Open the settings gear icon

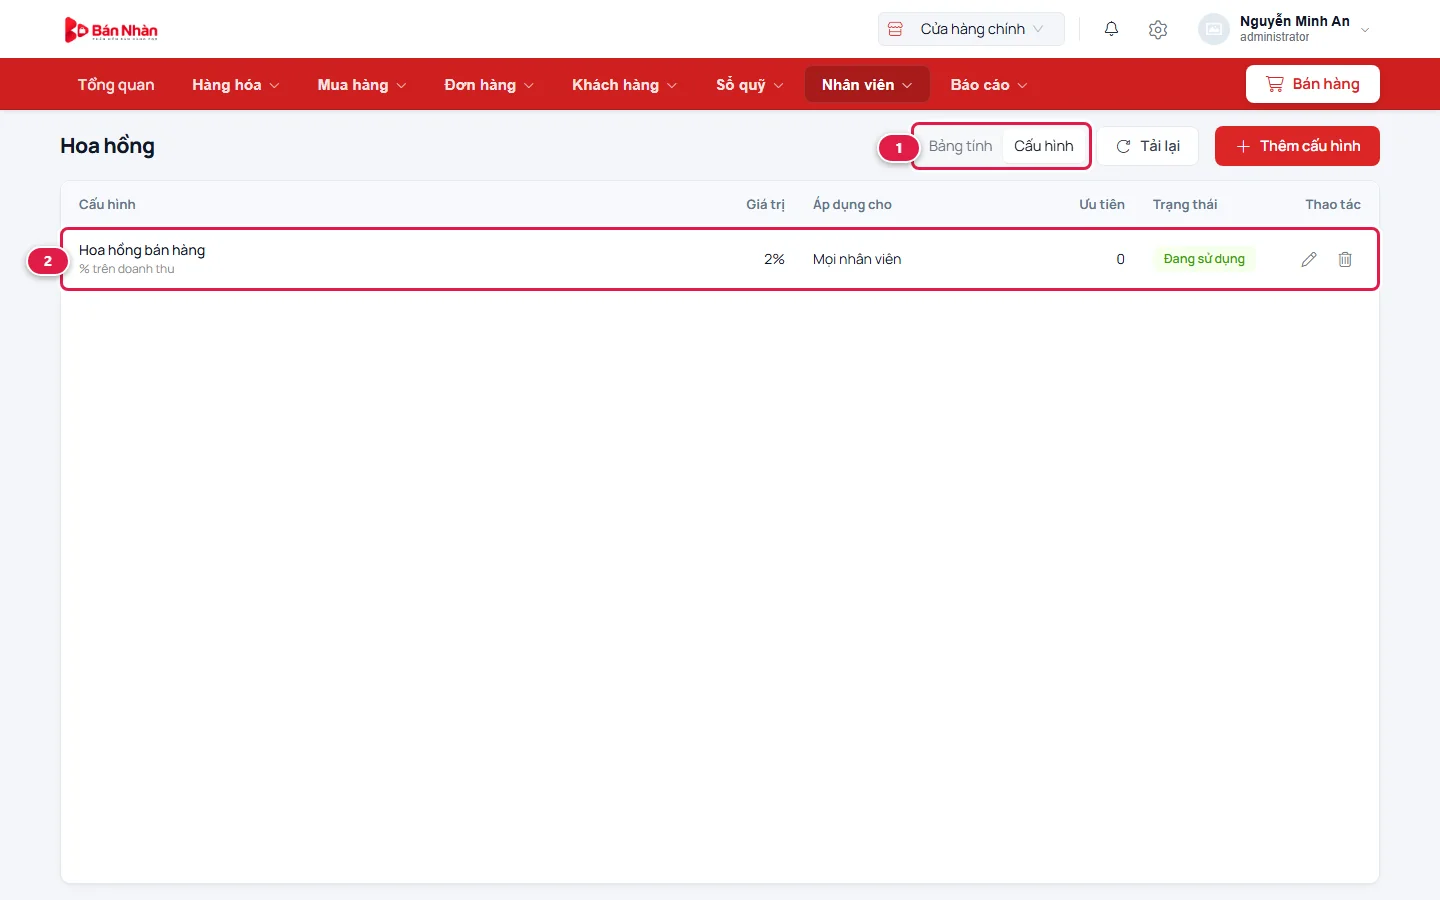pyautogui.click(x=1158, y=29)
